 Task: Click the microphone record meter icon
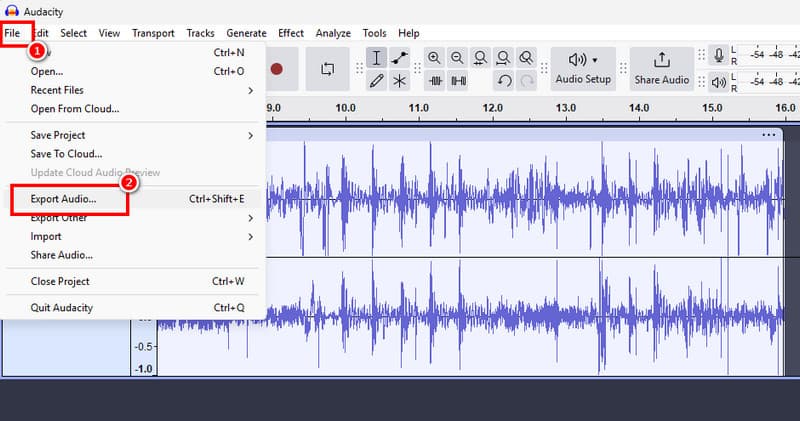tap(719, 55)
